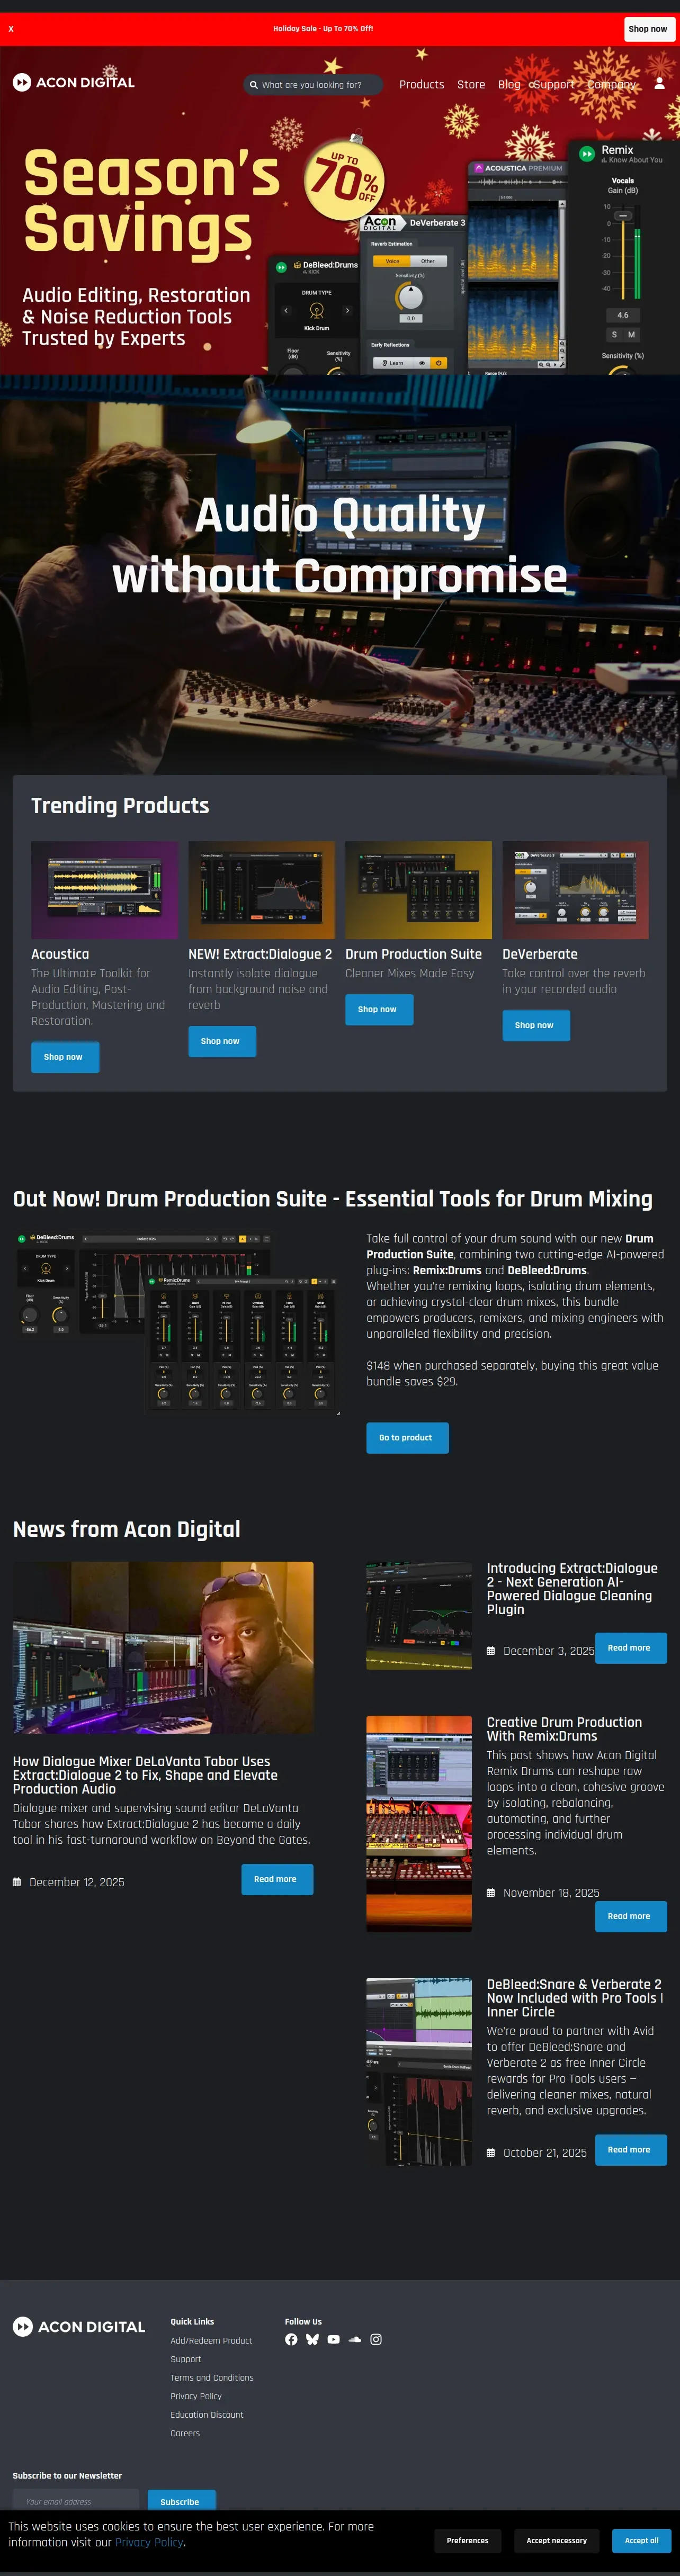Click the DeVerberate product title
Image resolution: width=680 pixels, height=2576 pixels.
[540, 954]
